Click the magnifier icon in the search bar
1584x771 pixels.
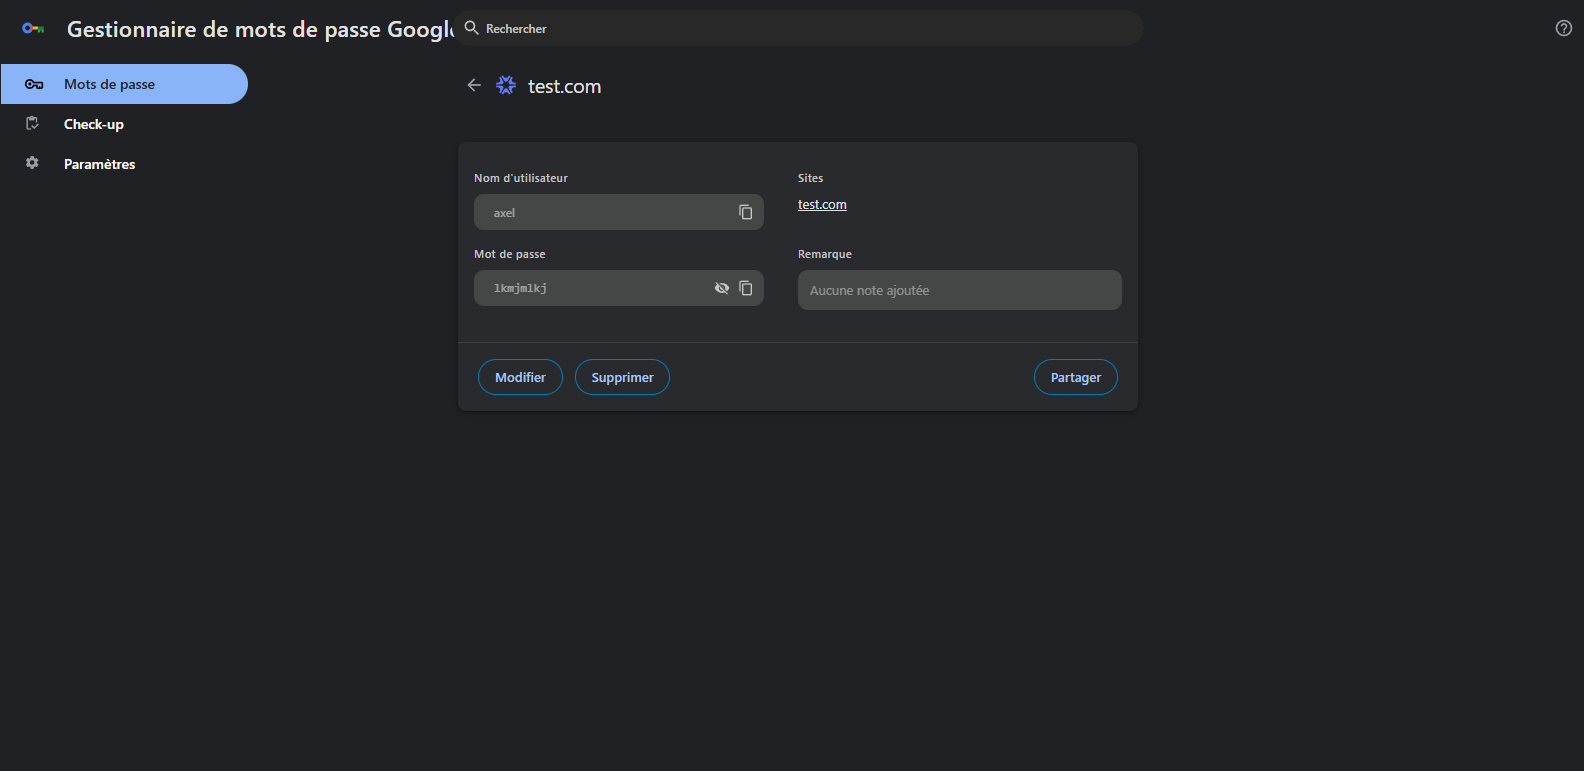click(x=472, y=28)
